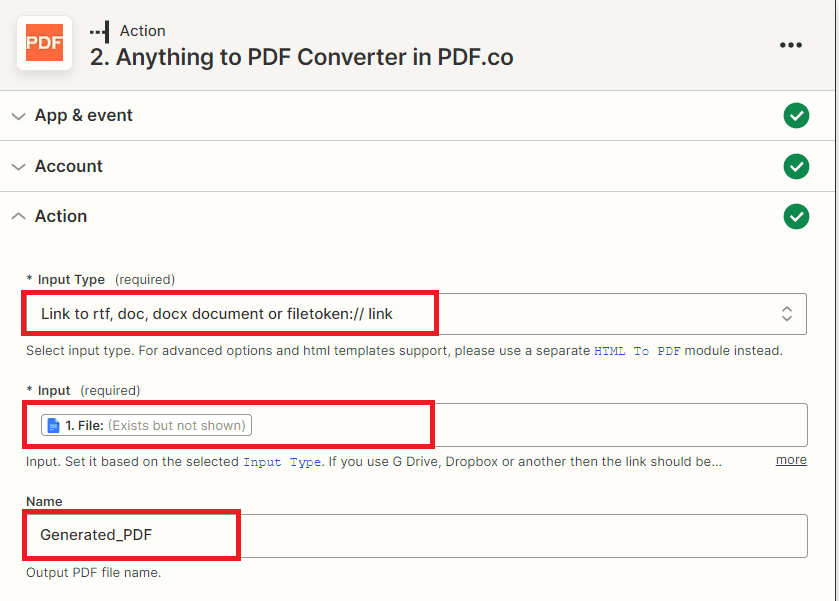This screenshot has width=839, height=601.
Task: Expand the Account section chevron
Action: pyautogui.click(x=18, y=166)
